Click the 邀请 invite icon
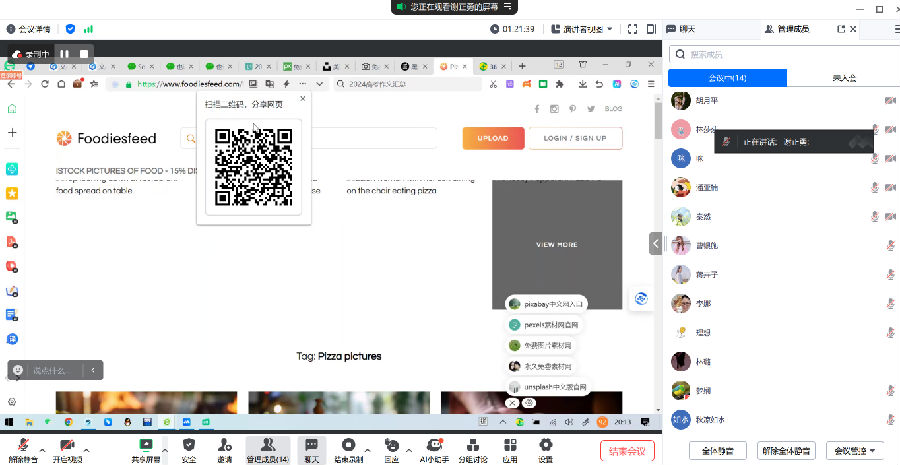 [x=225, y=445]
